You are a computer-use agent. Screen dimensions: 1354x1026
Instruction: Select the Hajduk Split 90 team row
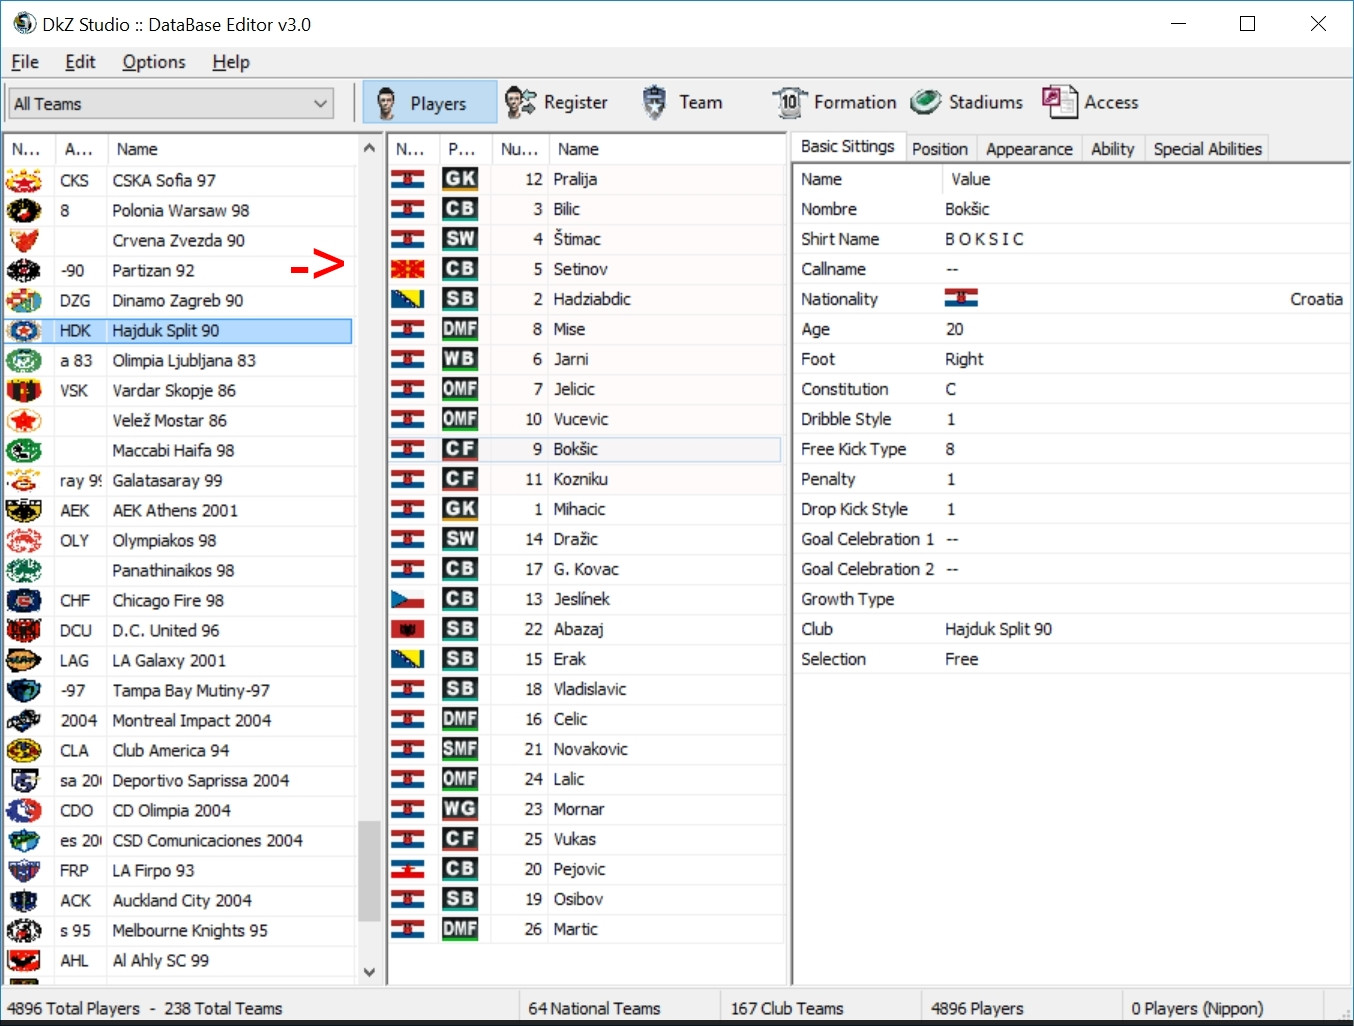click(178, 330)
